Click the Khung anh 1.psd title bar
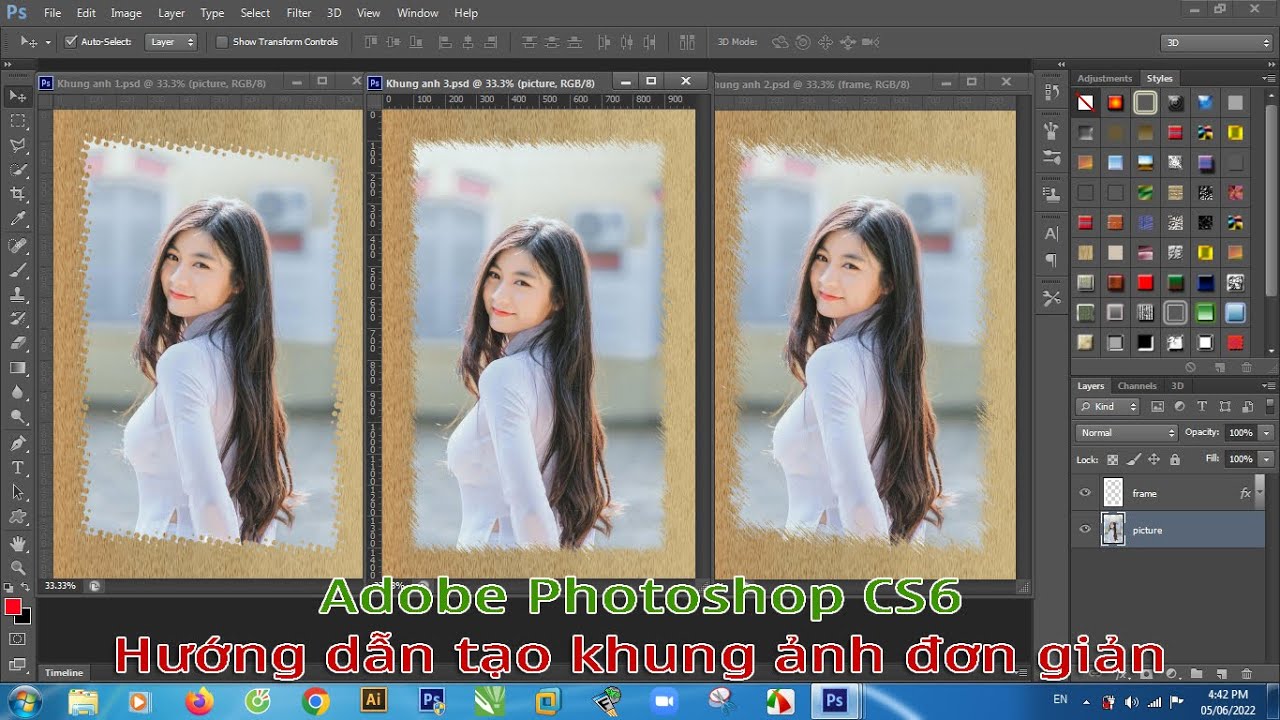 tap(200, 82)
